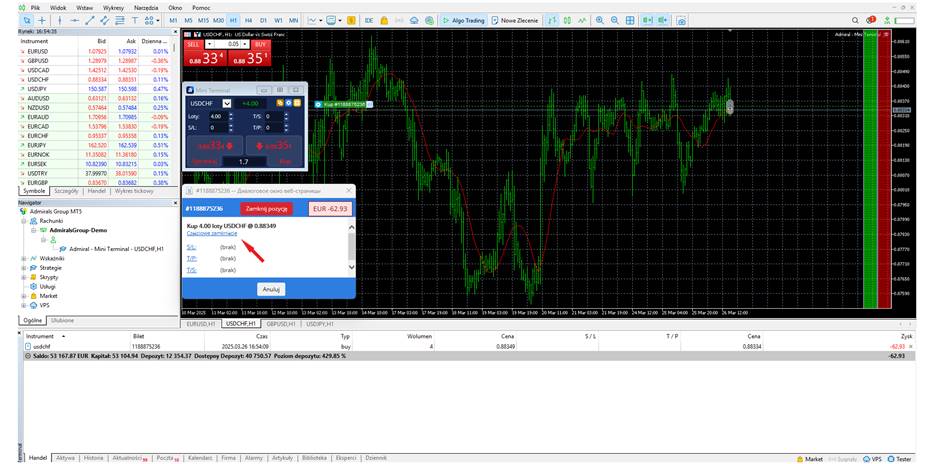Click the Częściowe zamknięcie link

point(212,233)
